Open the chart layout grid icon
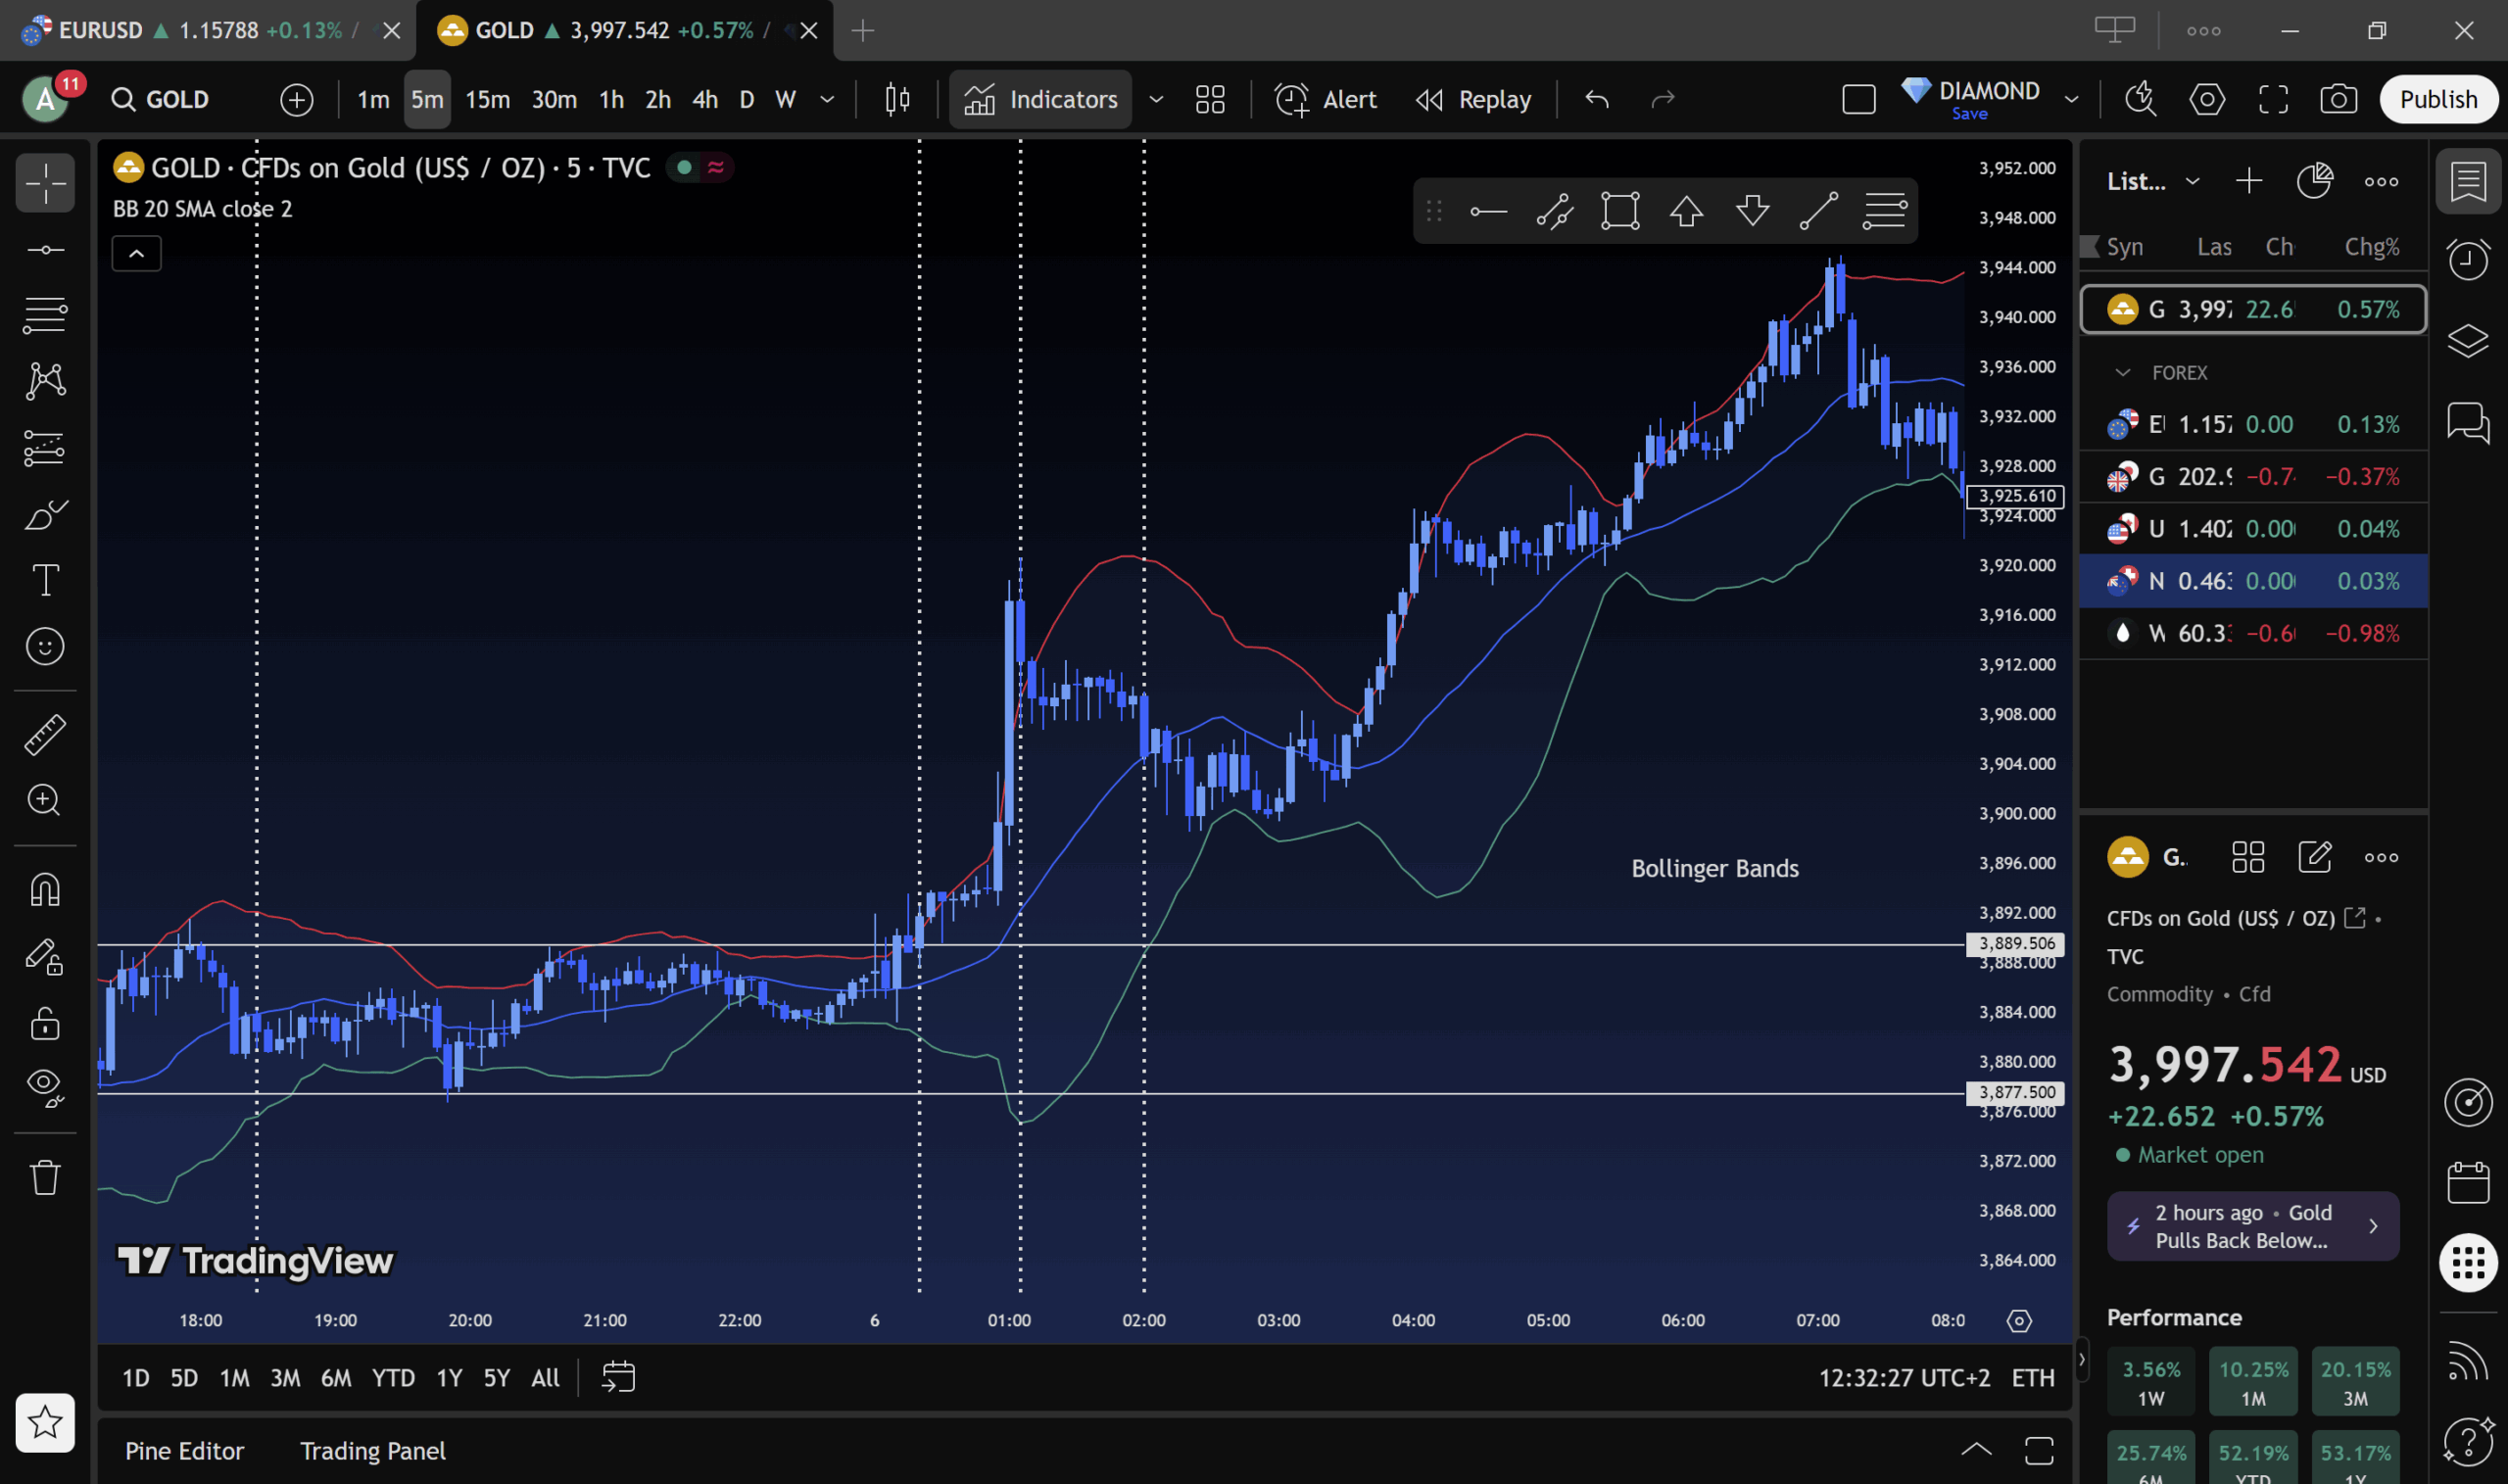The image size is (2508, 1484). coord(1210,99)
